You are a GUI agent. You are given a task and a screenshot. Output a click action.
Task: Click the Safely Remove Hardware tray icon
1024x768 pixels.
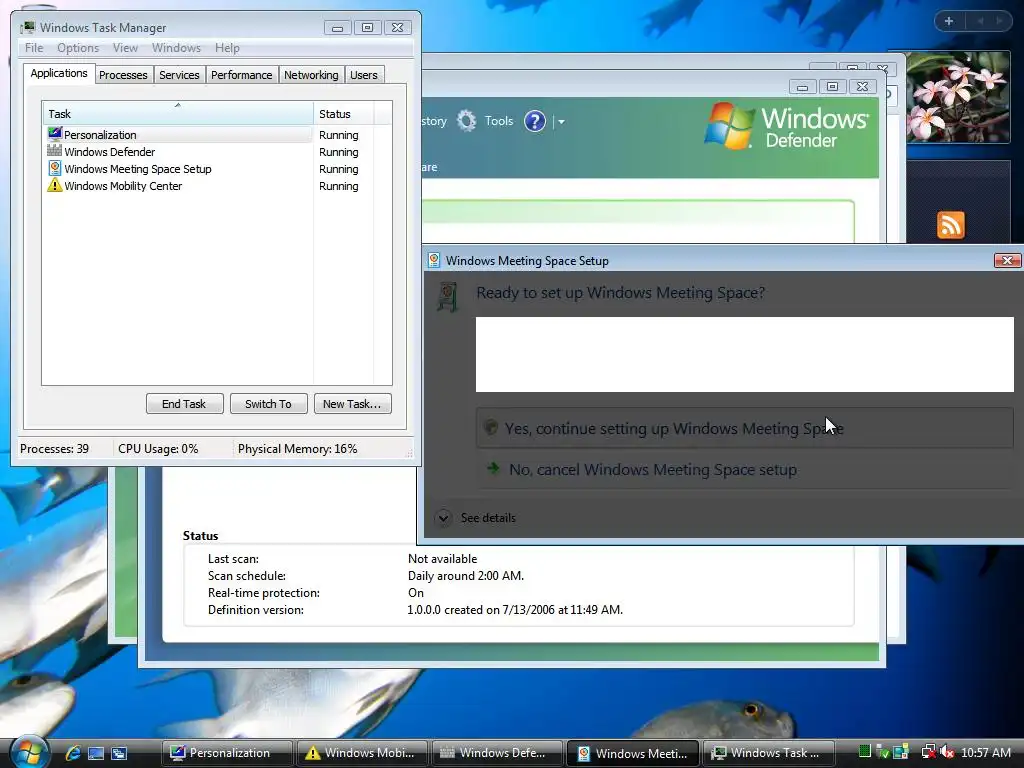click(x=882, y=752)
